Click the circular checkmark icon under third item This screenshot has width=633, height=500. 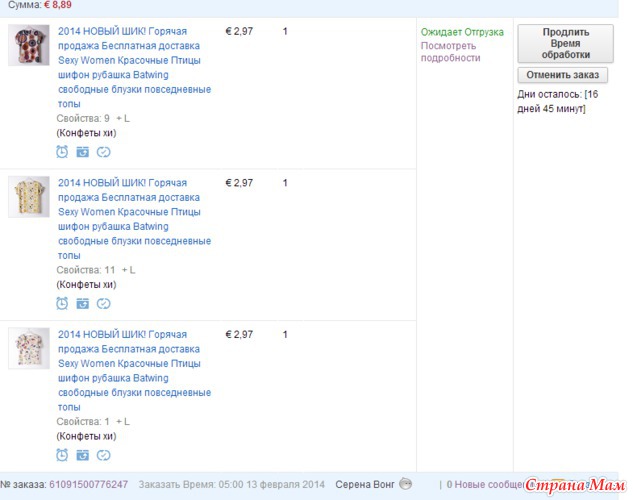(x=103, y=456)
